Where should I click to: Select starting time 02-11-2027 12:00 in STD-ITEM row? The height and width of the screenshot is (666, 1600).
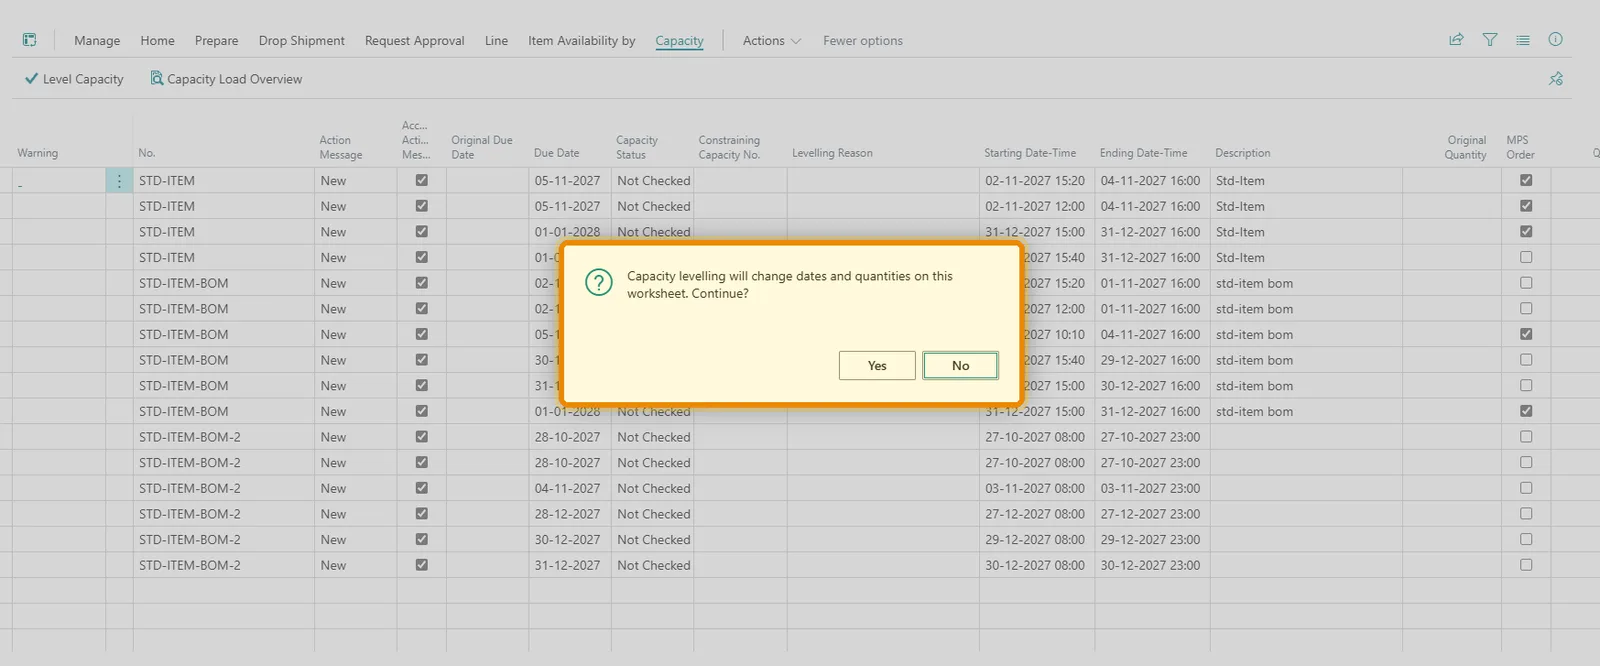(x=1035, y=206)
